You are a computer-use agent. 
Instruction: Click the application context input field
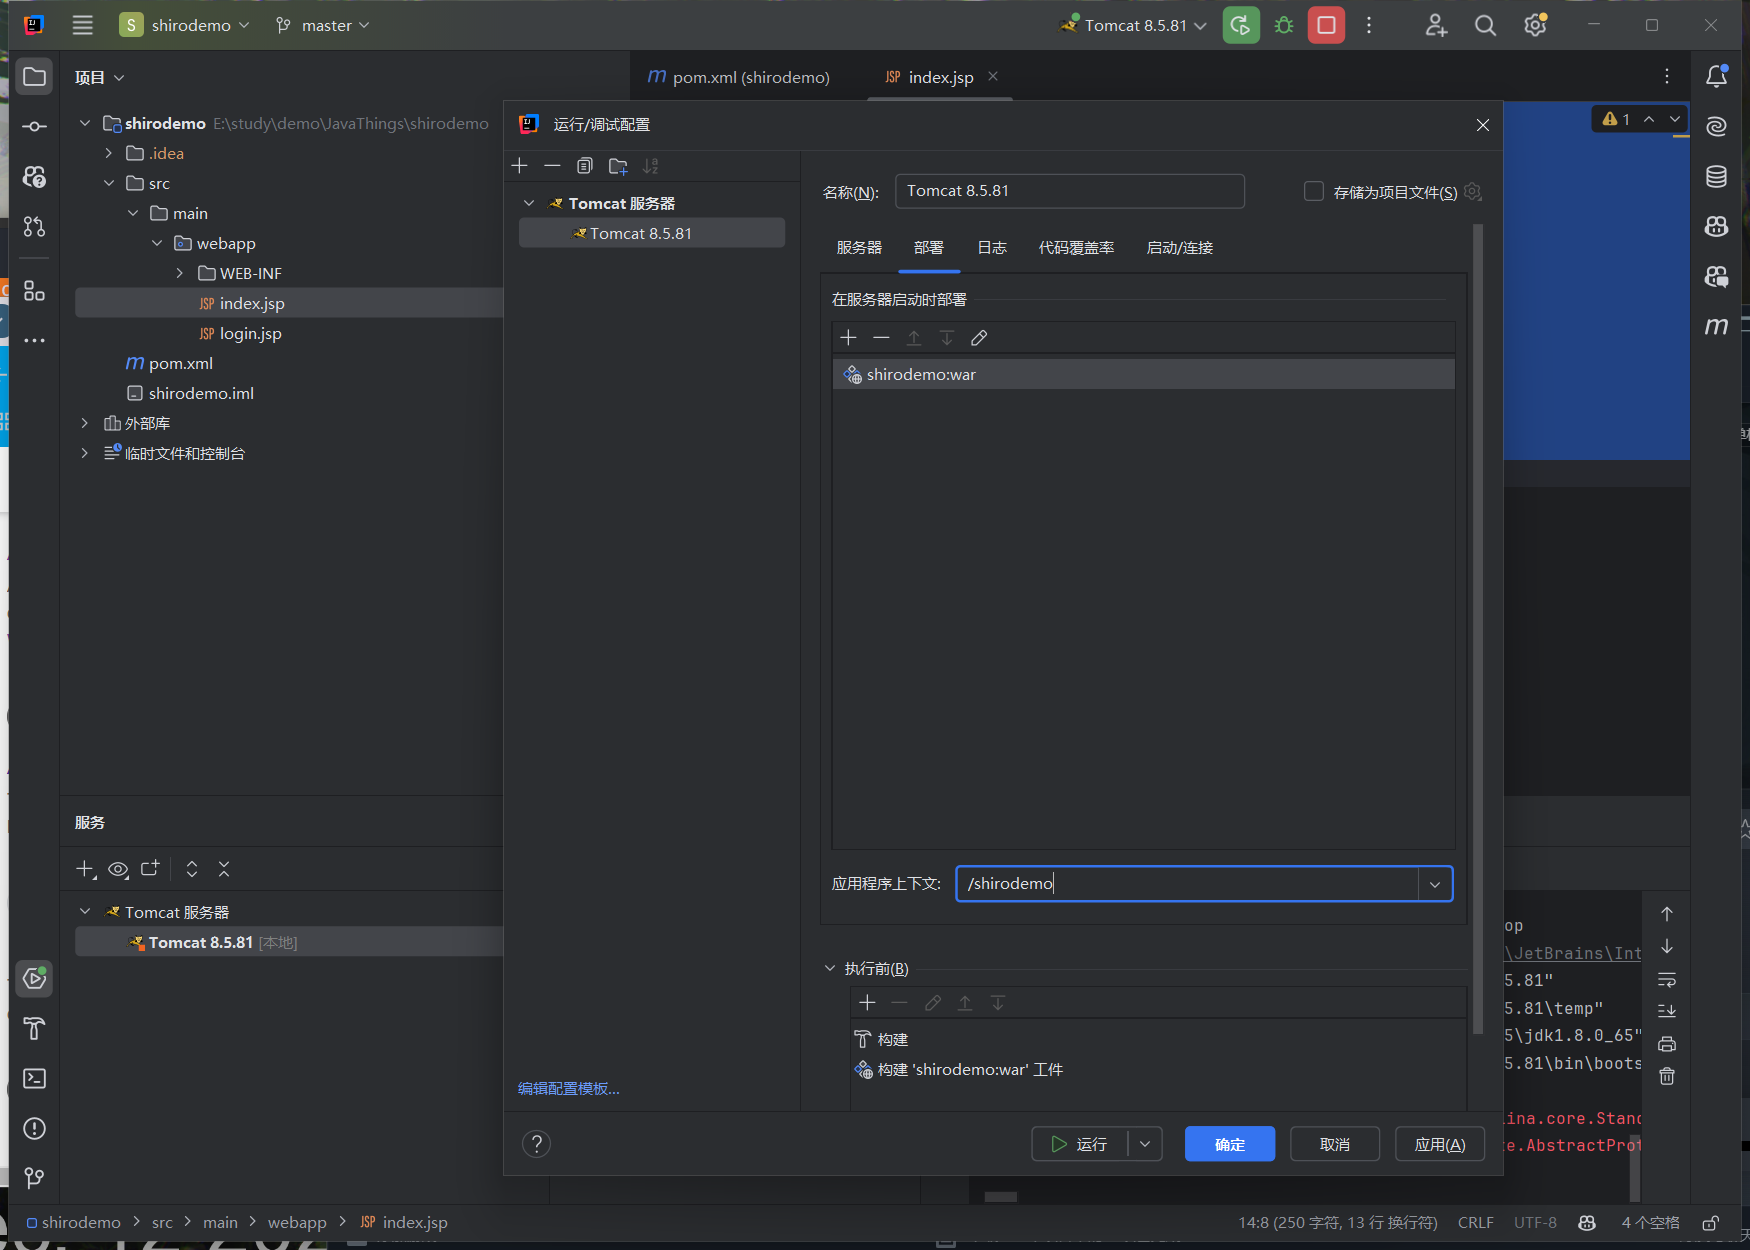[x=1187, y=884]
